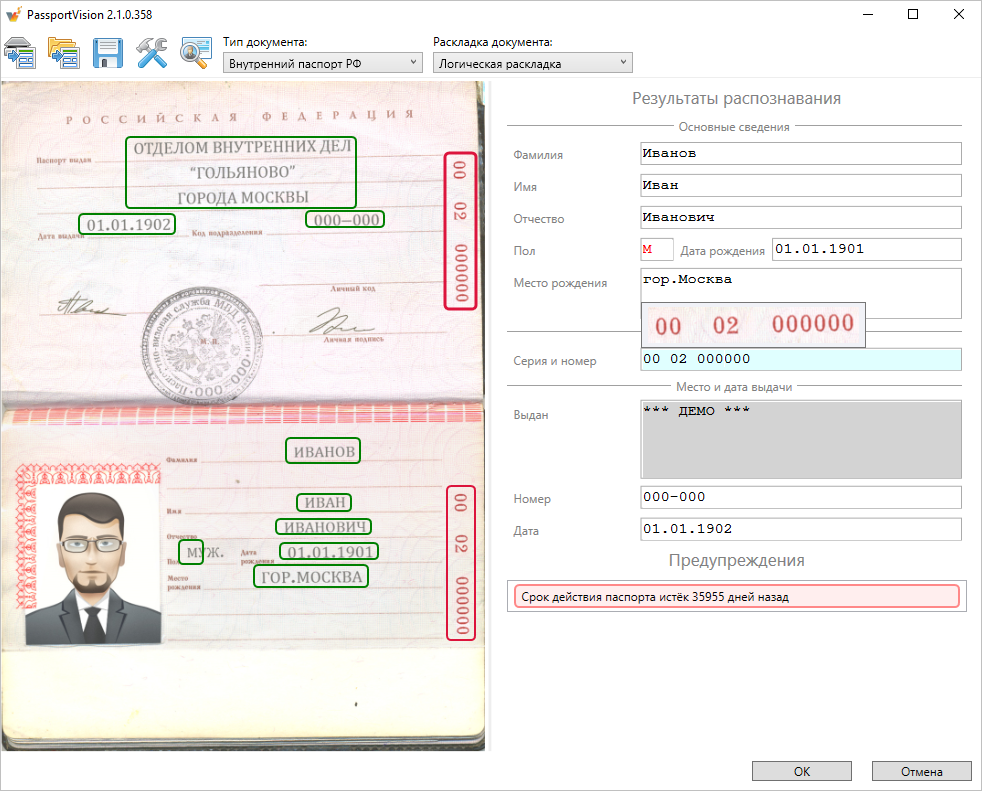
Task: Click the Место и дата выдачи label
Action: pos(734,387)
